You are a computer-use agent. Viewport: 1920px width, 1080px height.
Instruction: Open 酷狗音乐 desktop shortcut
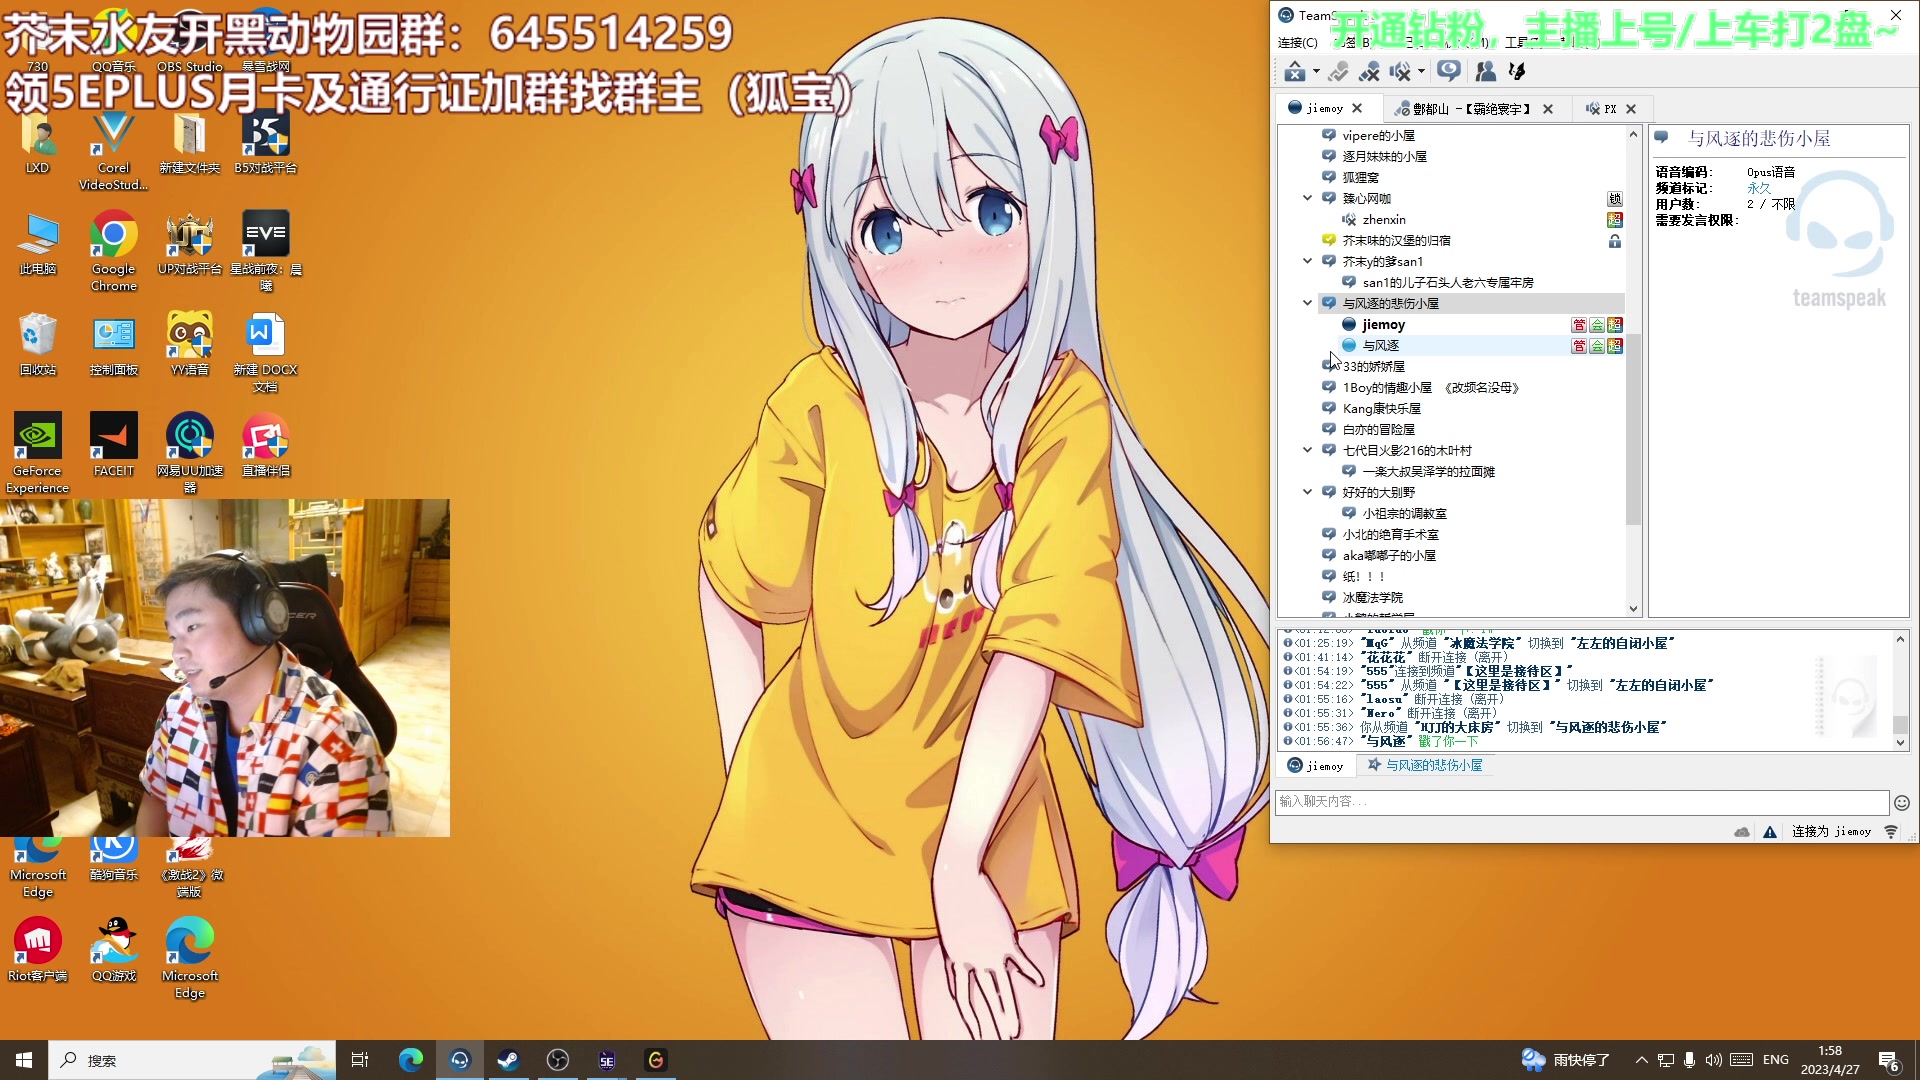point(114,861)
